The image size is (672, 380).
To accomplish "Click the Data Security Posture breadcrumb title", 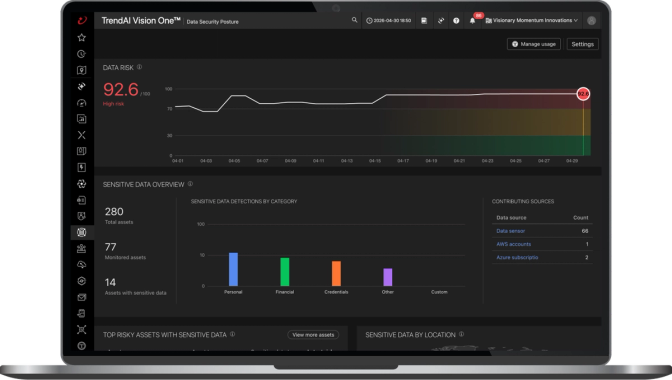I will (213, 22).
